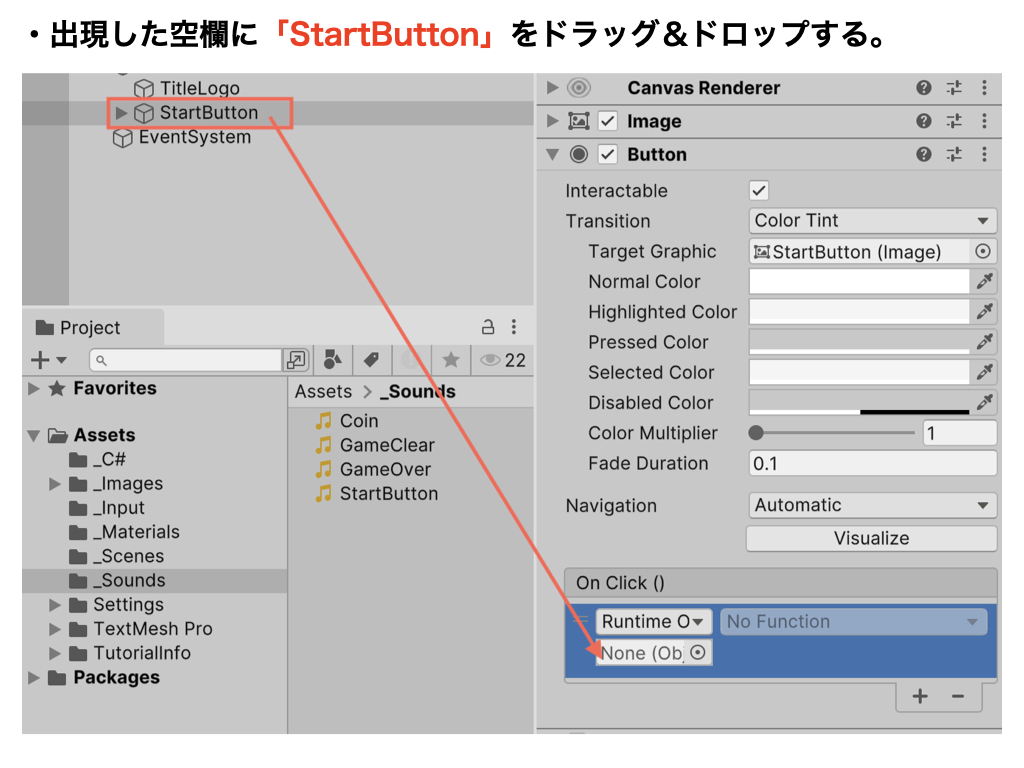The image size is (1024, 768).
Task: Uncheck the Image component enable checkbox
Action: point(608,122)
